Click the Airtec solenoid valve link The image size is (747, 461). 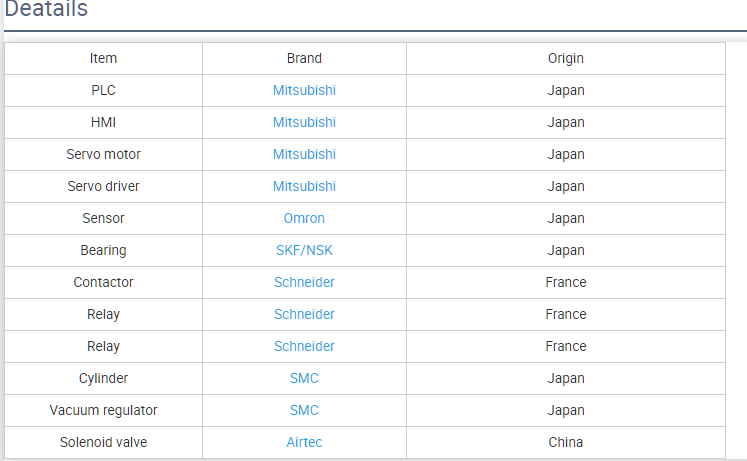coord(304,442)
